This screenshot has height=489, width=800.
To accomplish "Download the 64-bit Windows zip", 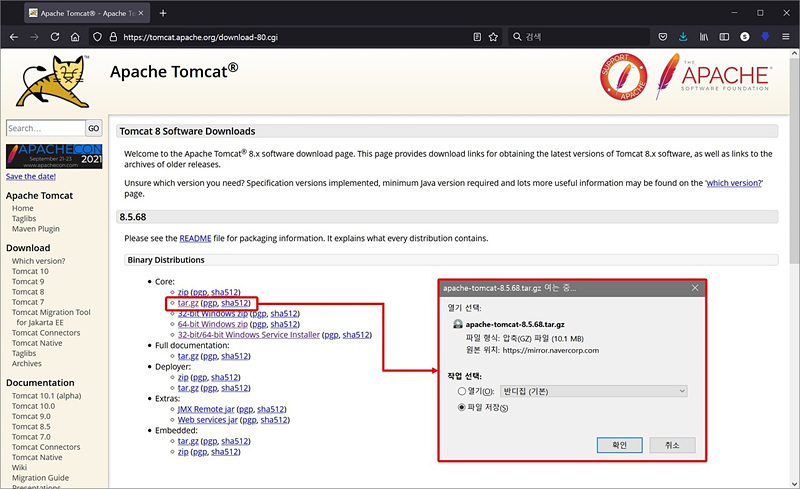I will point(213,324).
